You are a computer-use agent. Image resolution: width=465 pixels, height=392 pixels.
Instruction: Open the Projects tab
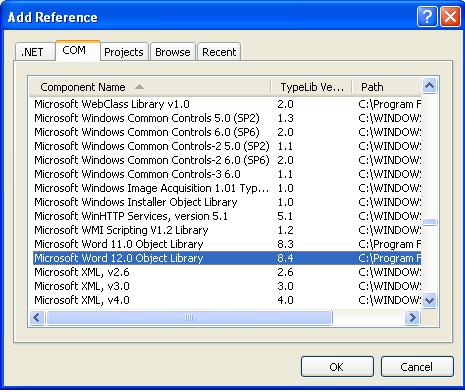click(124, 52)
